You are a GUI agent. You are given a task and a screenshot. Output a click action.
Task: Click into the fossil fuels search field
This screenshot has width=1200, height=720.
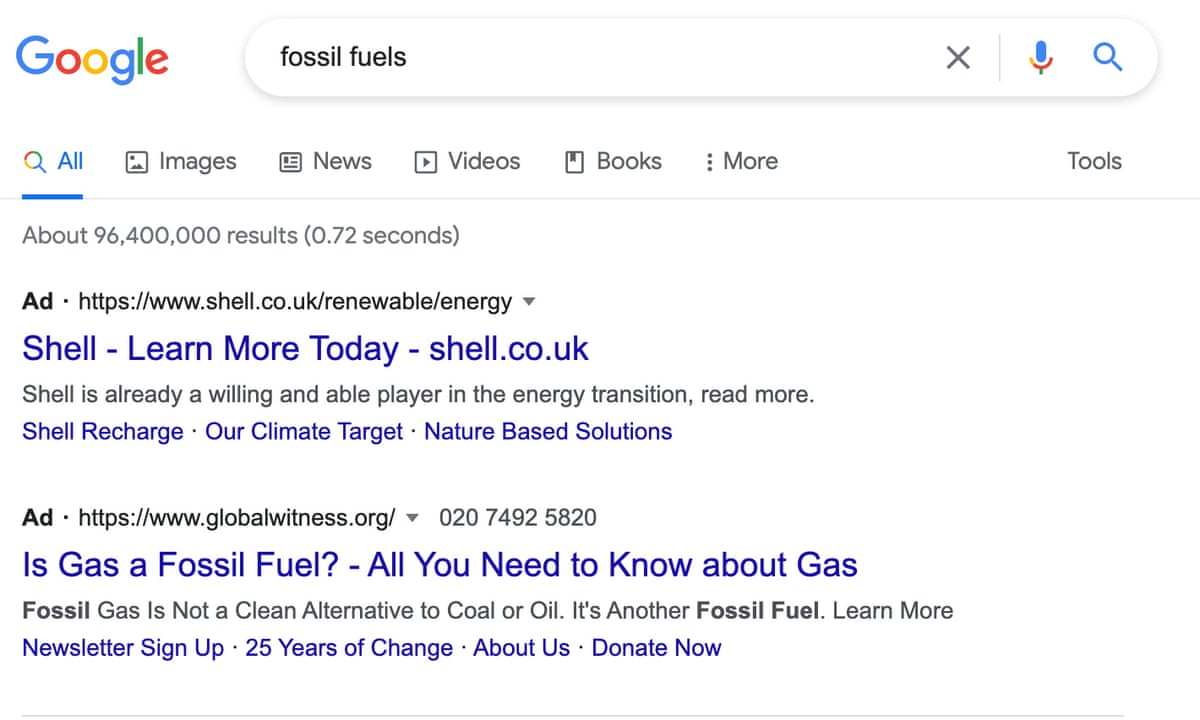pos(600,57)
